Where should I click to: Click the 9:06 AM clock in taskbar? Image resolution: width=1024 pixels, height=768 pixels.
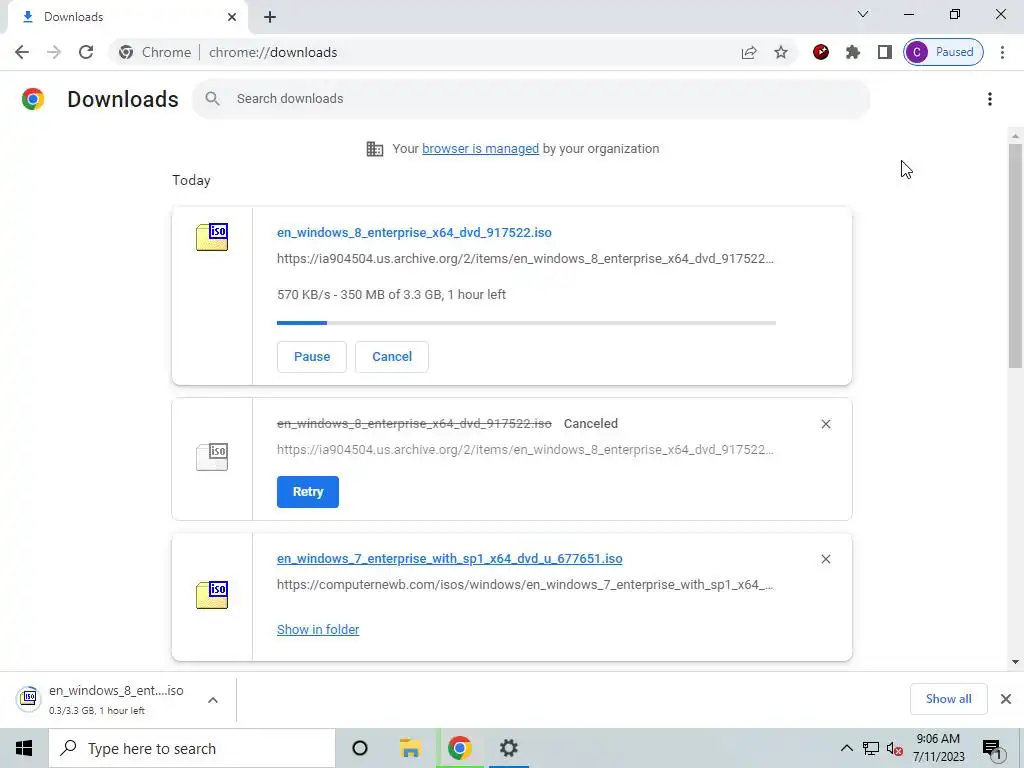[x=938, y=748]
